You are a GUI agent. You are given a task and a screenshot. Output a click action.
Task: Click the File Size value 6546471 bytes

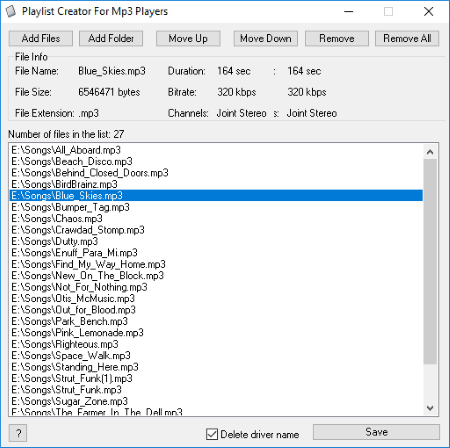tap(109, 92)
